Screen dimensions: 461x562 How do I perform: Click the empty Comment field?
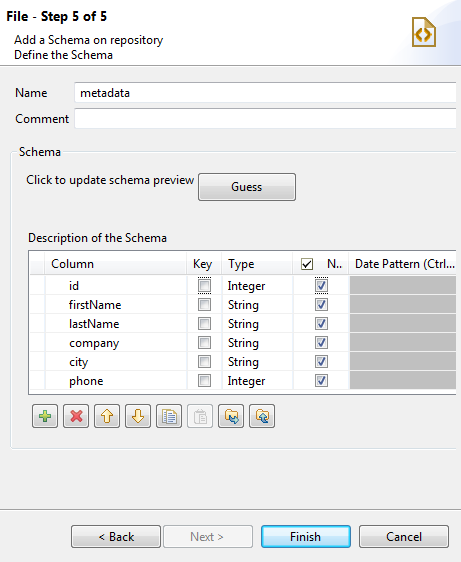click(x=265, y=119)
